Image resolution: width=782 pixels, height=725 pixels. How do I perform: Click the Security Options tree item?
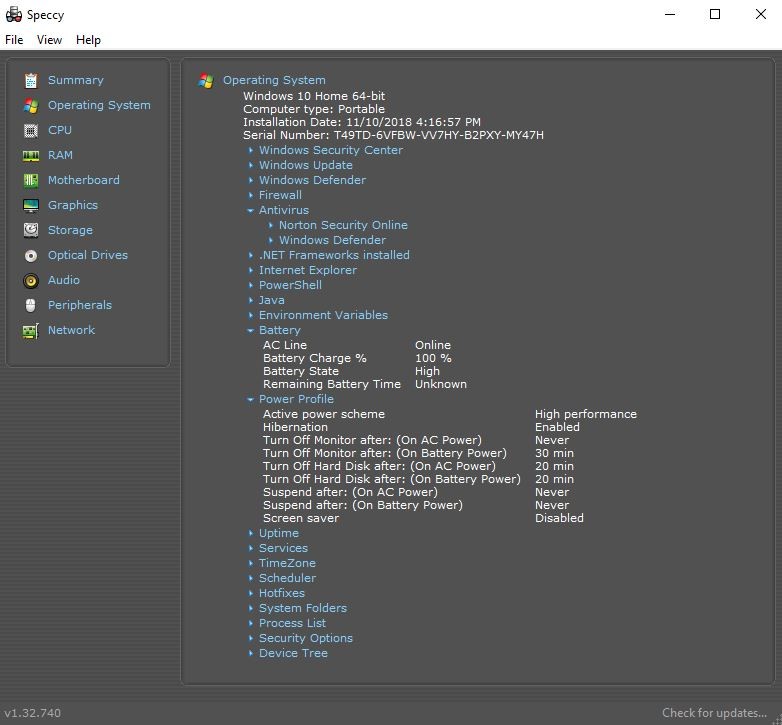pyautogui.click(x=306, y=638)
